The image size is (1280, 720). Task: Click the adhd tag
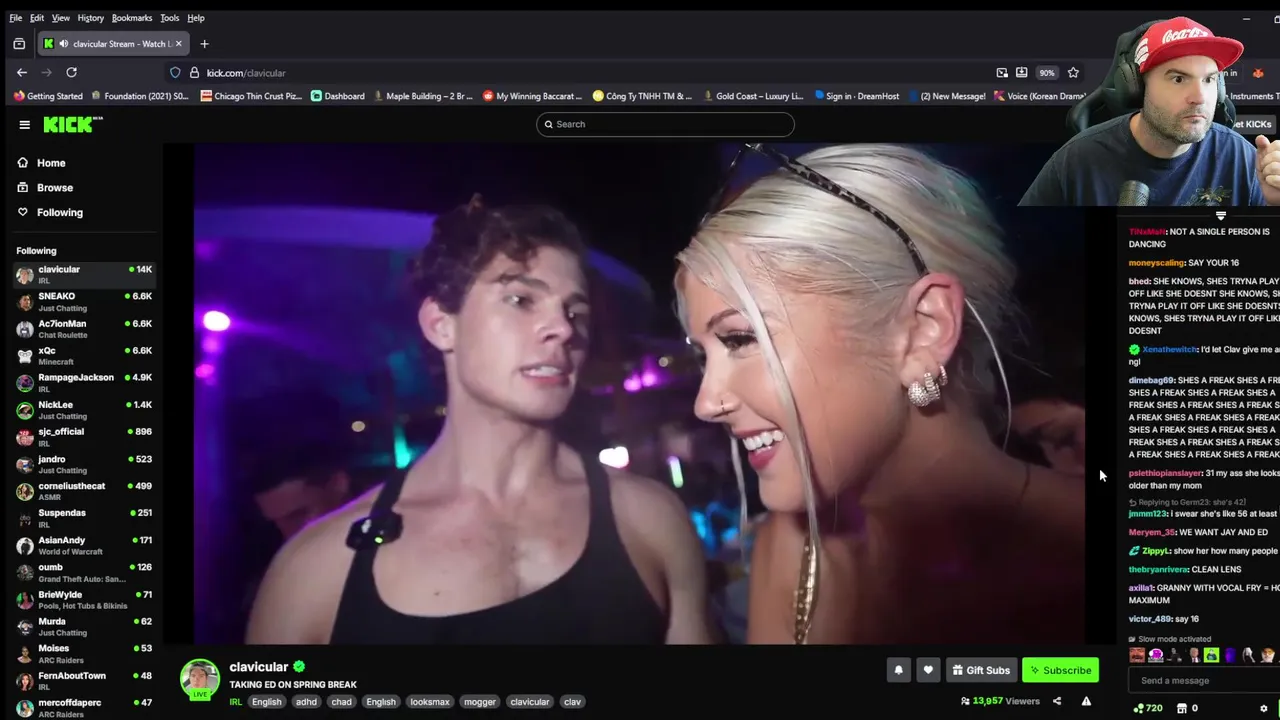click(306, 702)
